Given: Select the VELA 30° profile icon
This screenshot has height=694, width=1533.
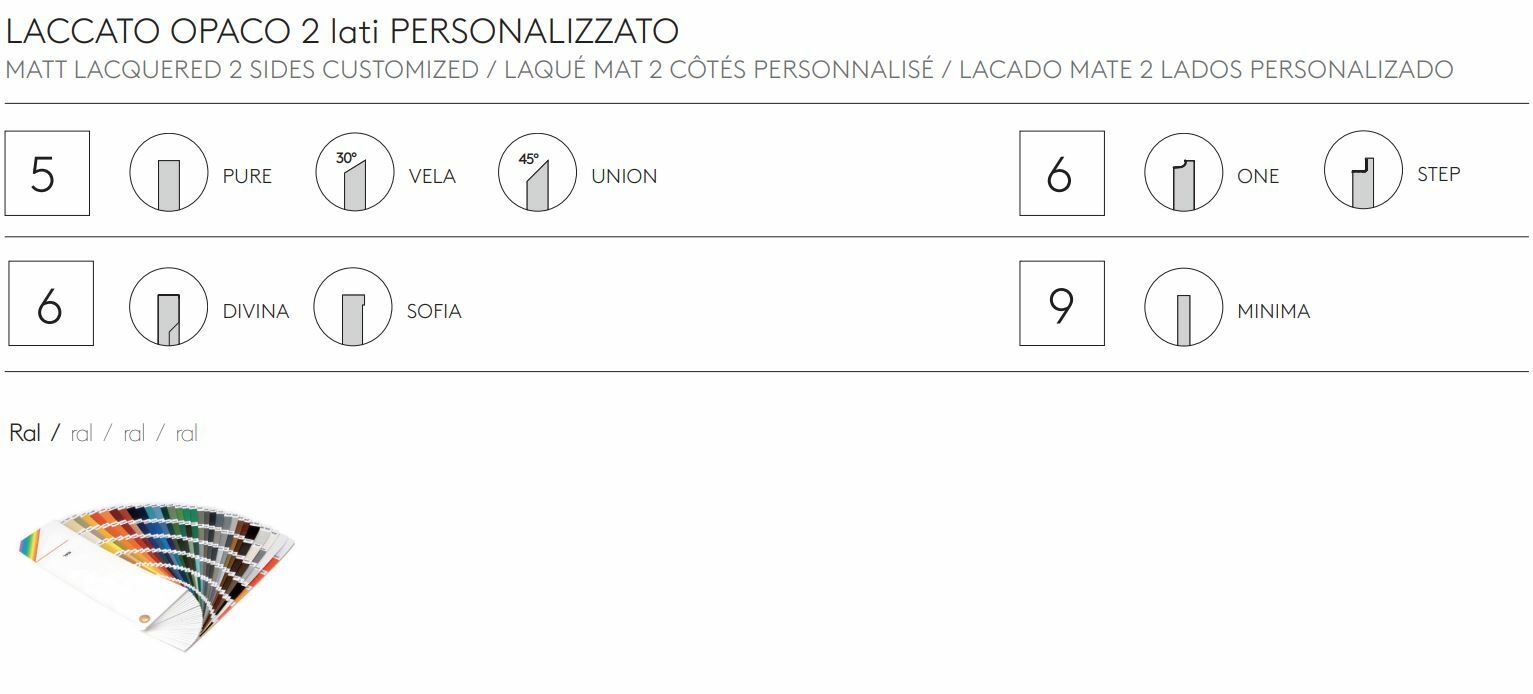Looking at the screenshot, I should tap(354, 172).
